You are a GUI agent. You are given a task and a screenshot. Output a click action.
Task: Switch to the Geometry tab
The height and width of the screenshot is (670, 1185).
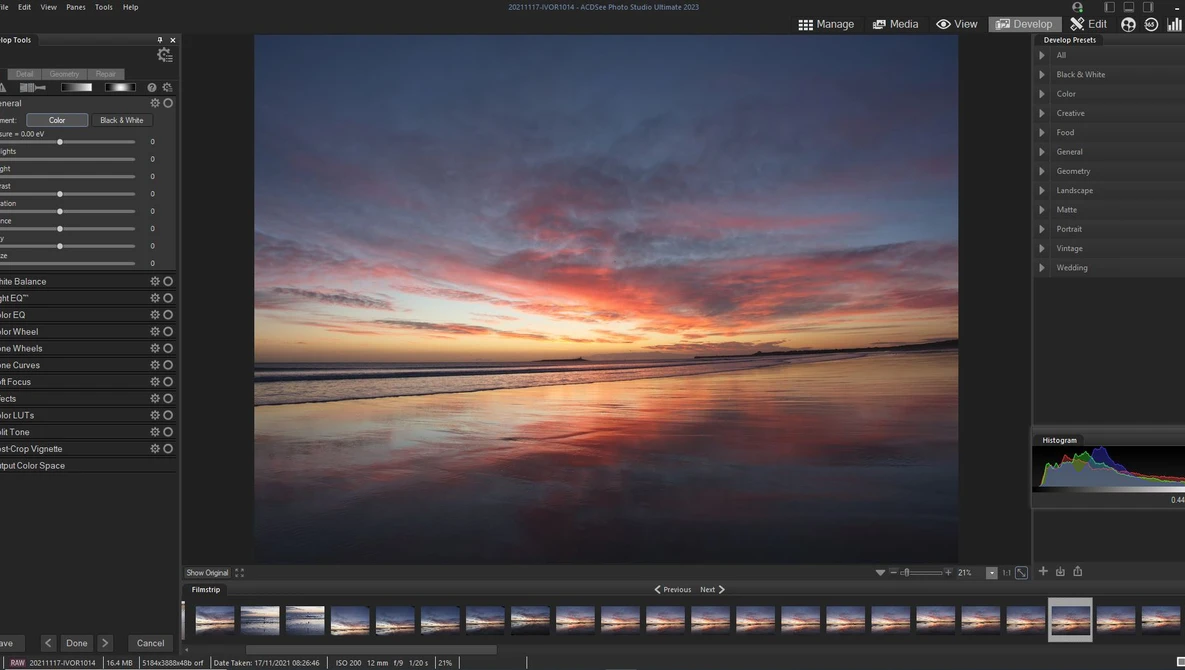point(64,74)
